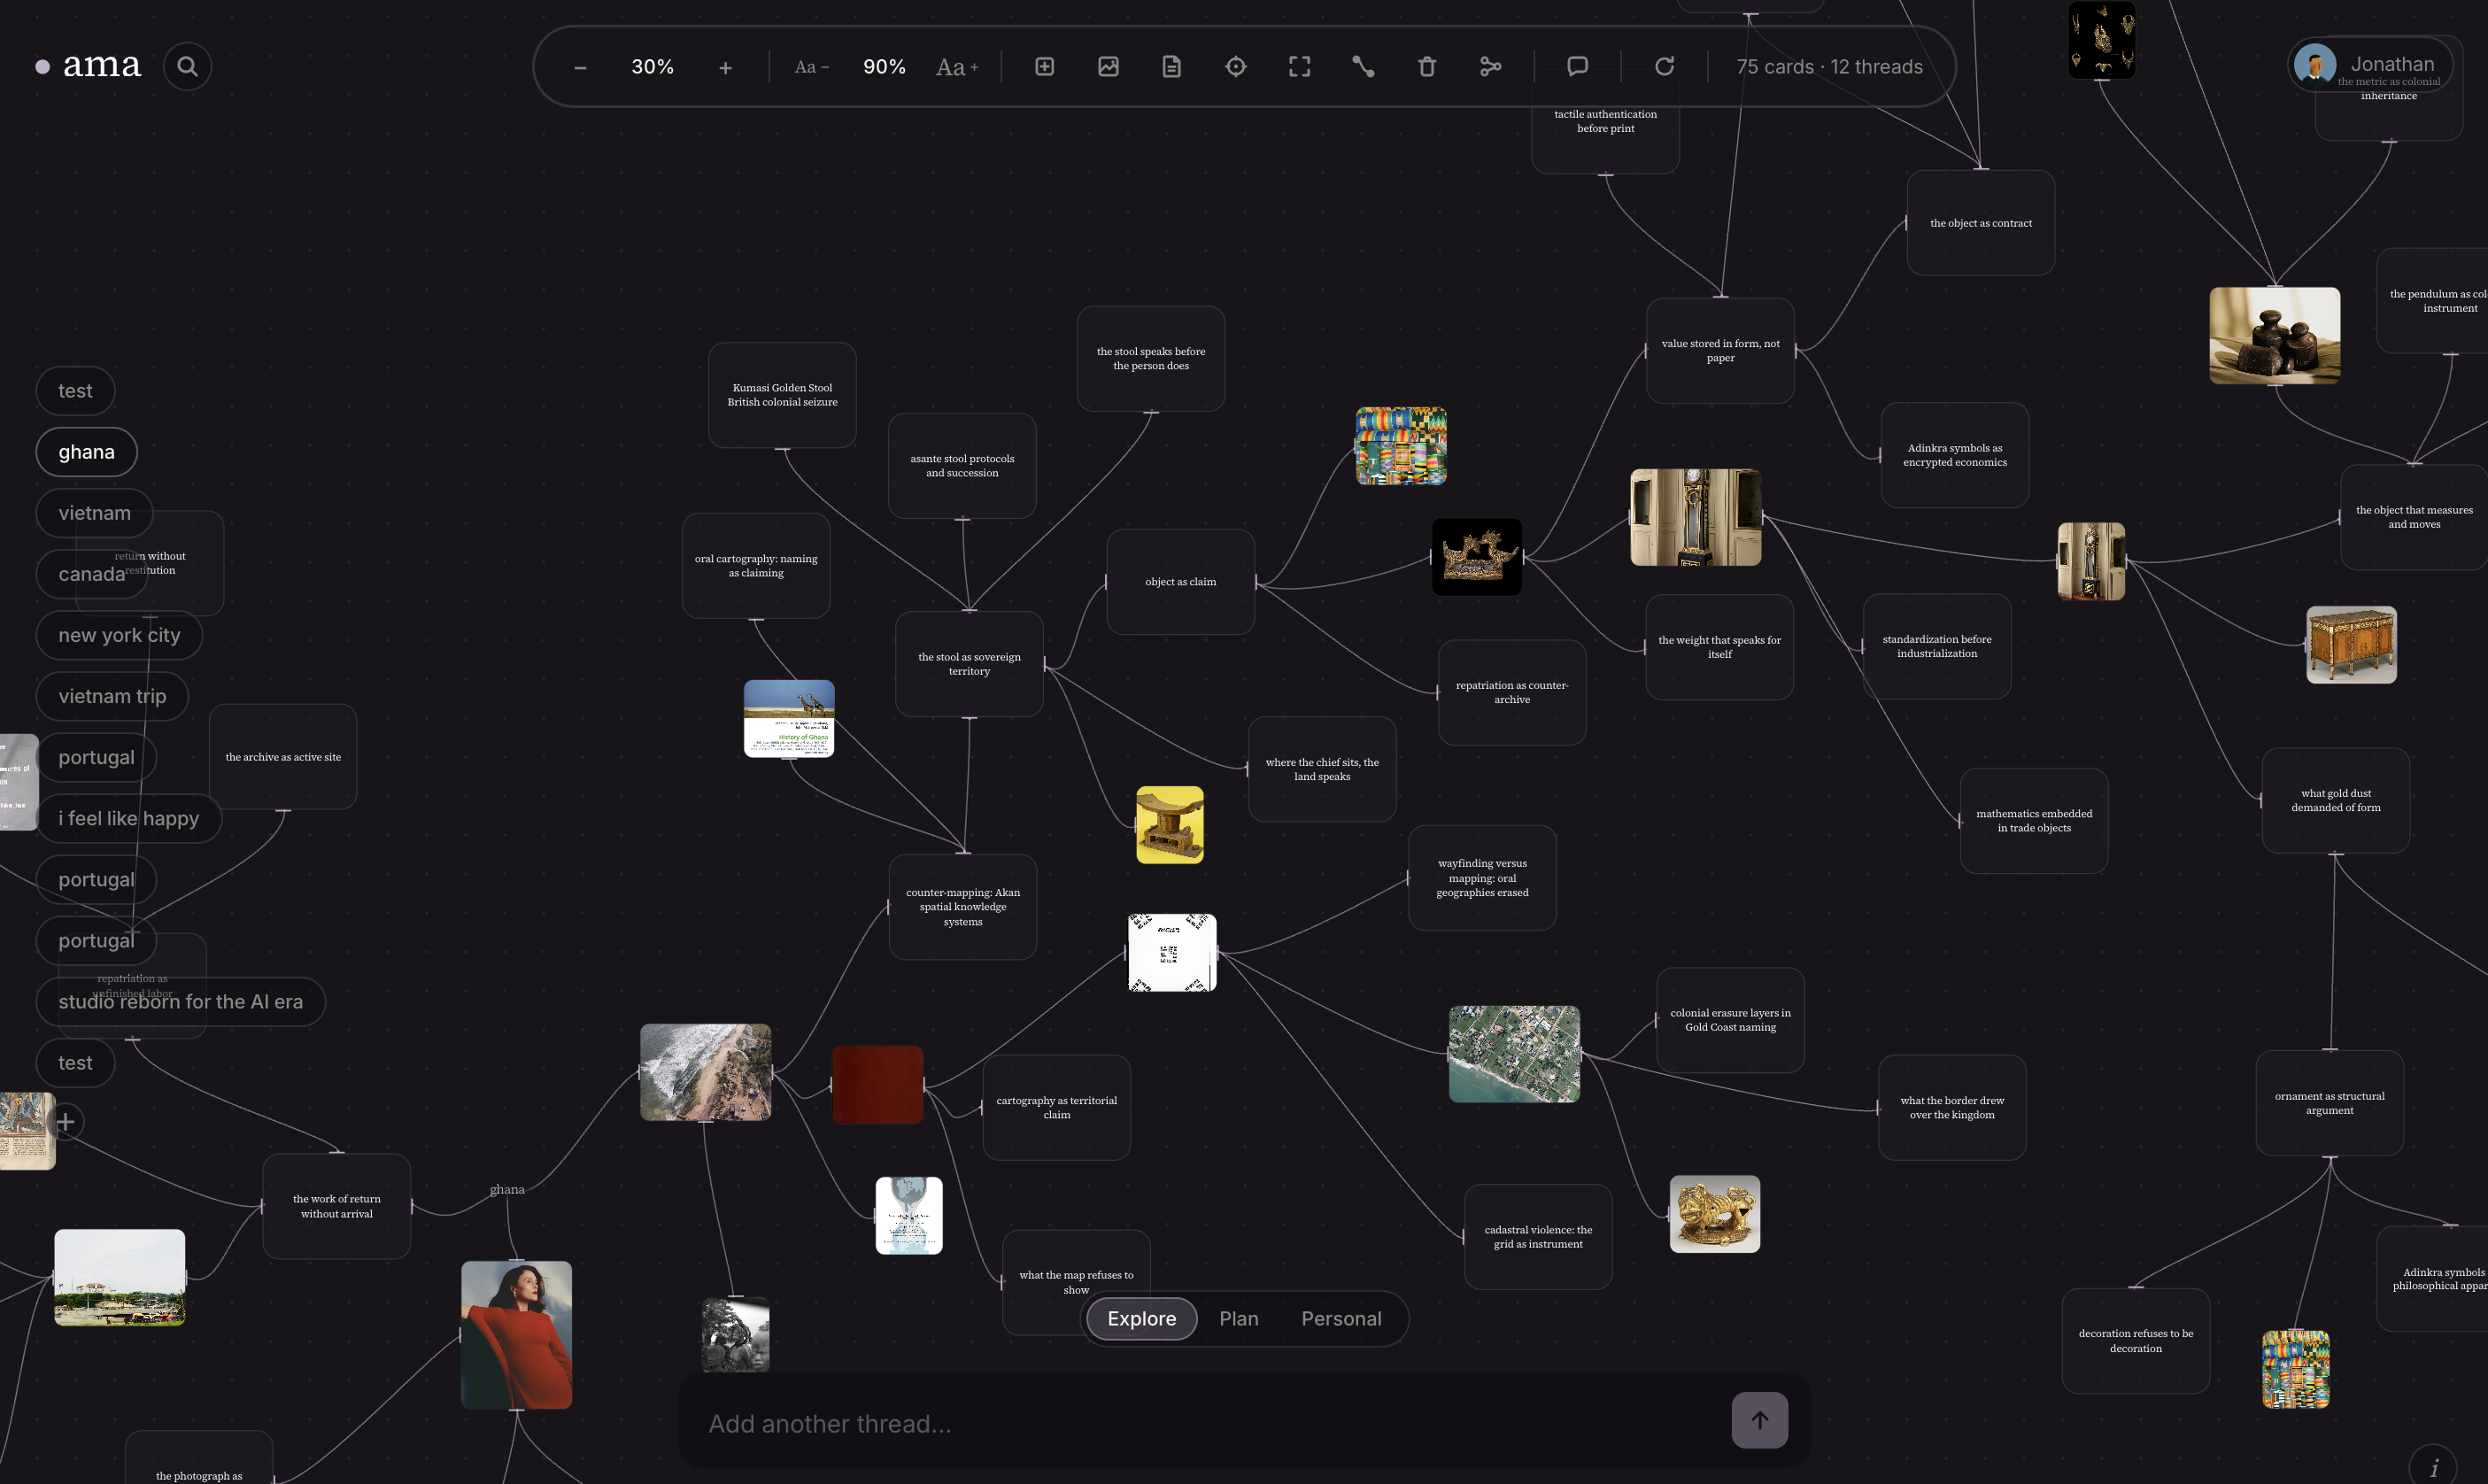Image resolution: width=2488 pixels, height=1484 pixels.
Task: Click the center target crosshair icon
Action: tap(1236, 66)
